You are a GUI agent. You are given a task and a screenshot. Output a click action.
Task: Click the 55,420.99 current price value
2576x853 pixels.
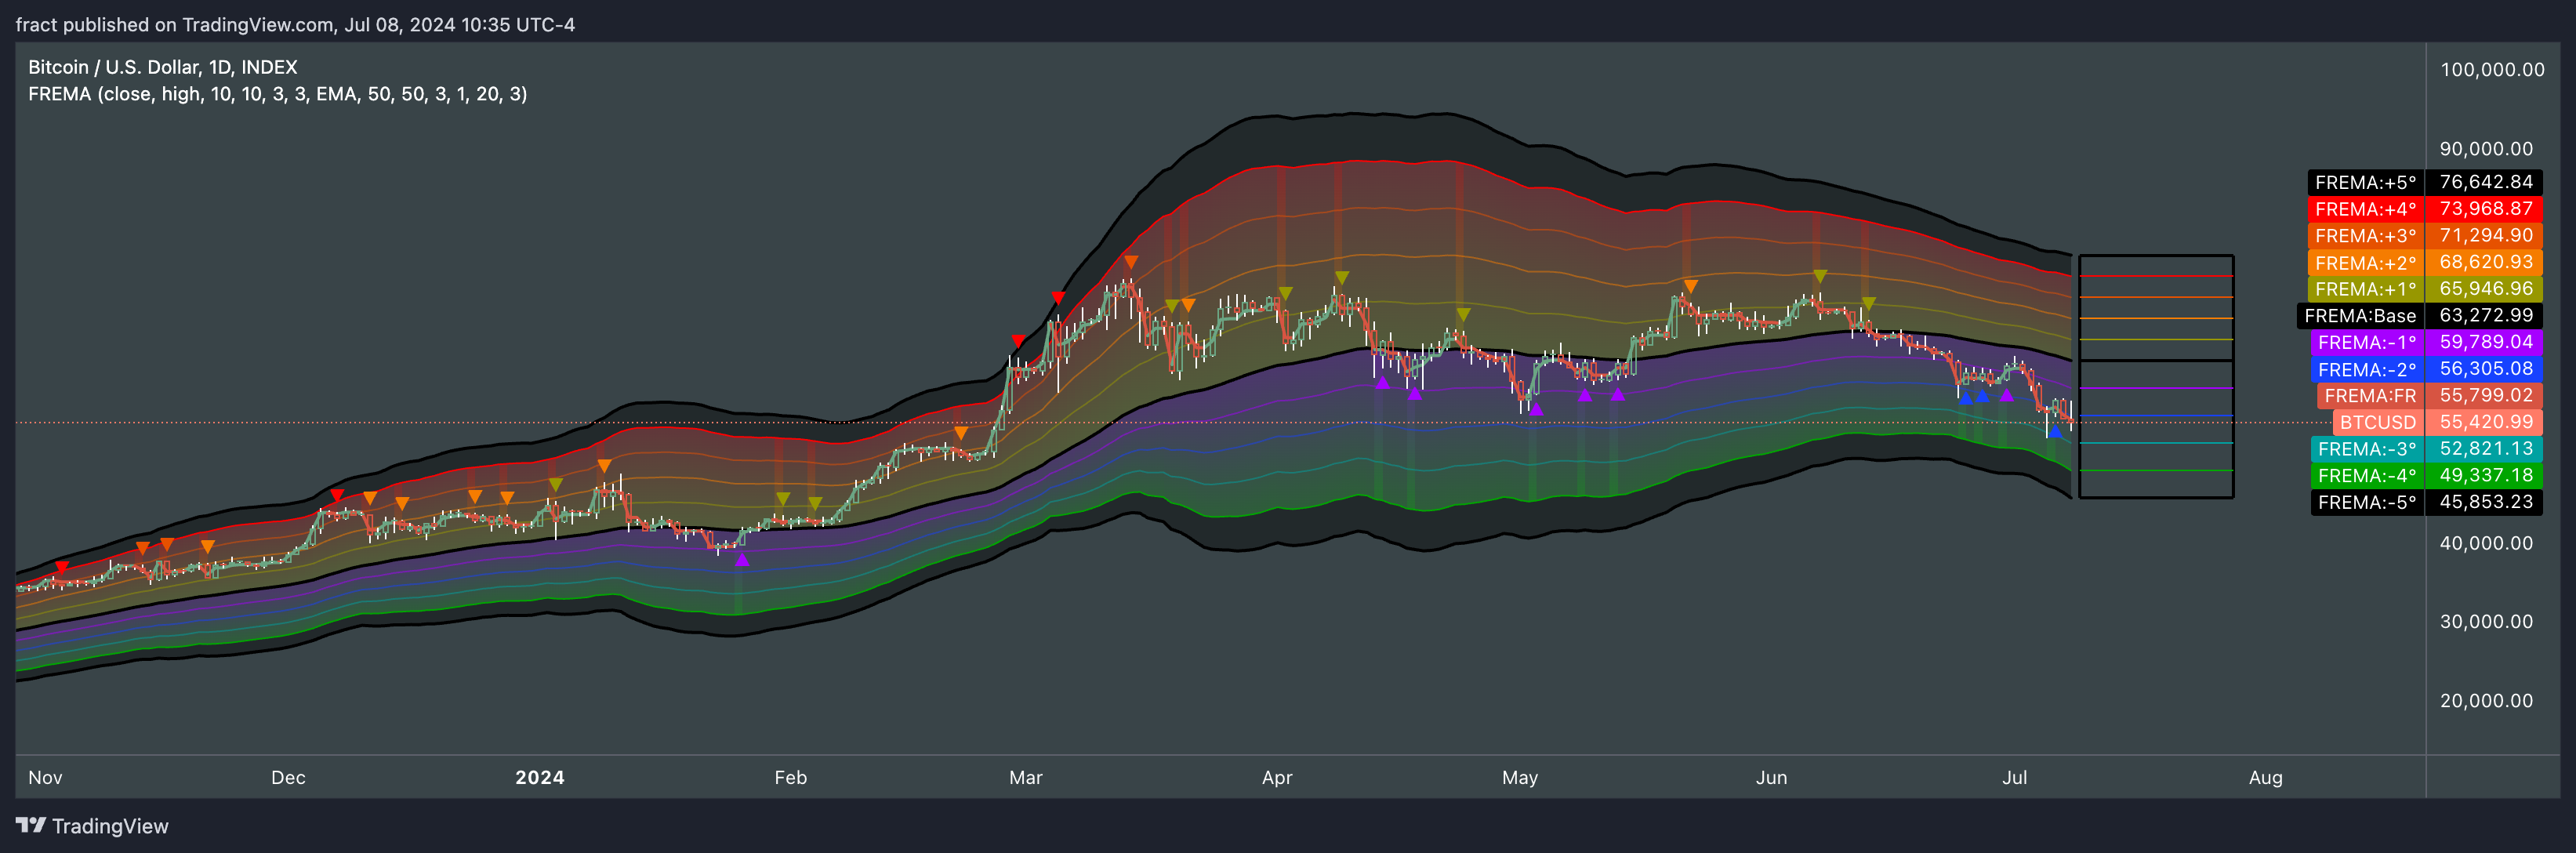tap(2486, 422)
